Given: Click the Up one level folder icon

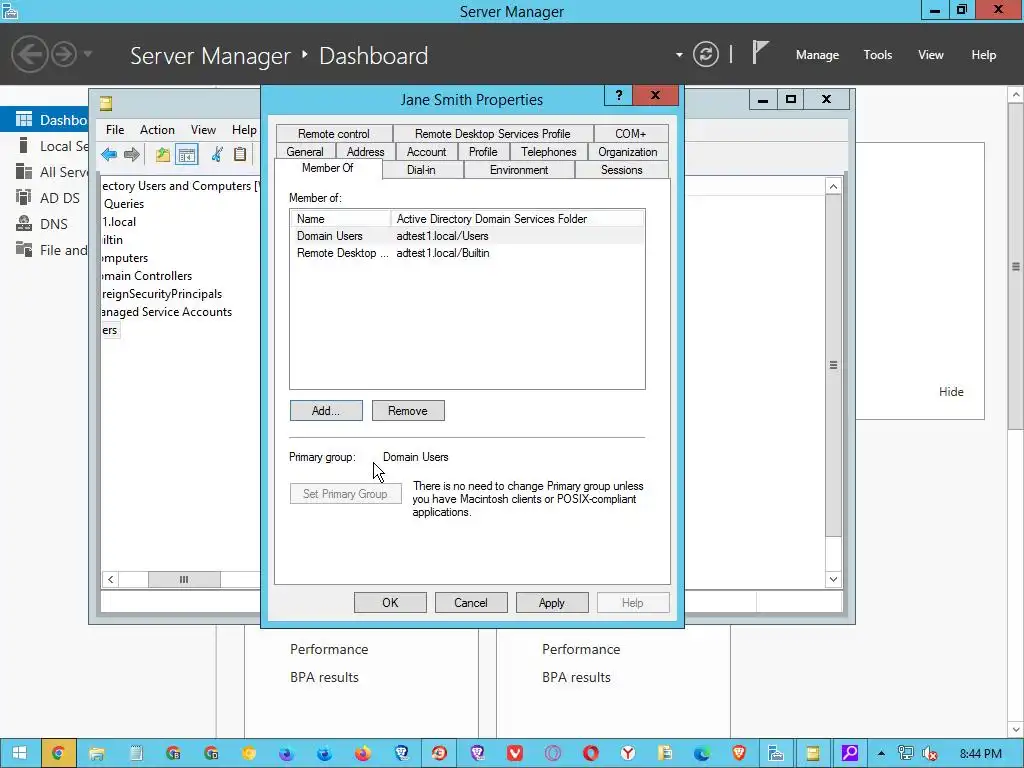Looking at the screenshot, I should (163, 155).
